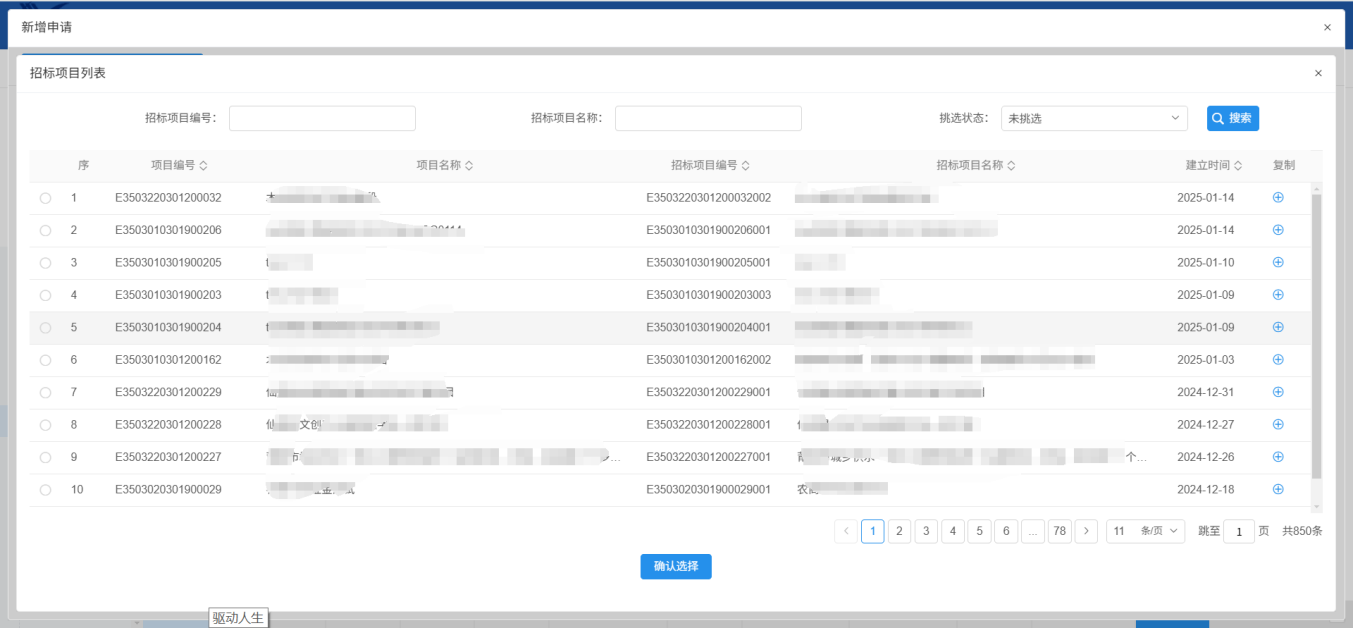The height and width of the screenshot is (628, 1353).
Task: Click the copy plus icon in row 10
Action: (x=1277, y=489)
